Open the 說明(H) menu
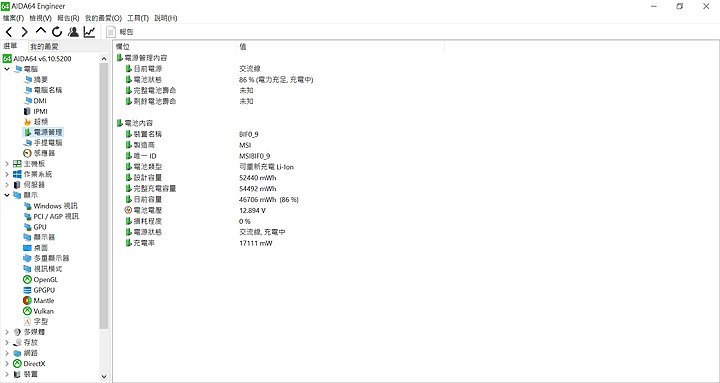Image resolution: width=720 pixels, height=383 pixels. pos(166,18)
